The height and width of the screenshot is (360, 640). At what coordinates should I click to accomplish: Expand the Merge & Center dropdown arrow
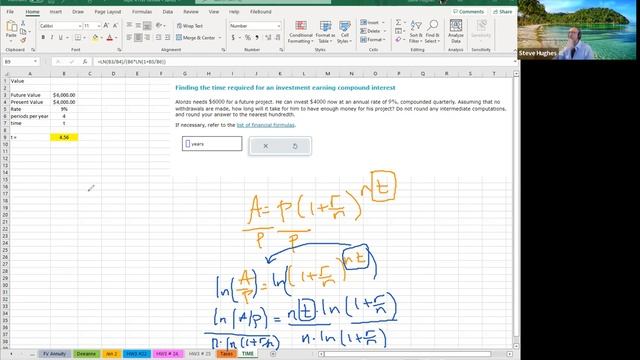(220, 38)
